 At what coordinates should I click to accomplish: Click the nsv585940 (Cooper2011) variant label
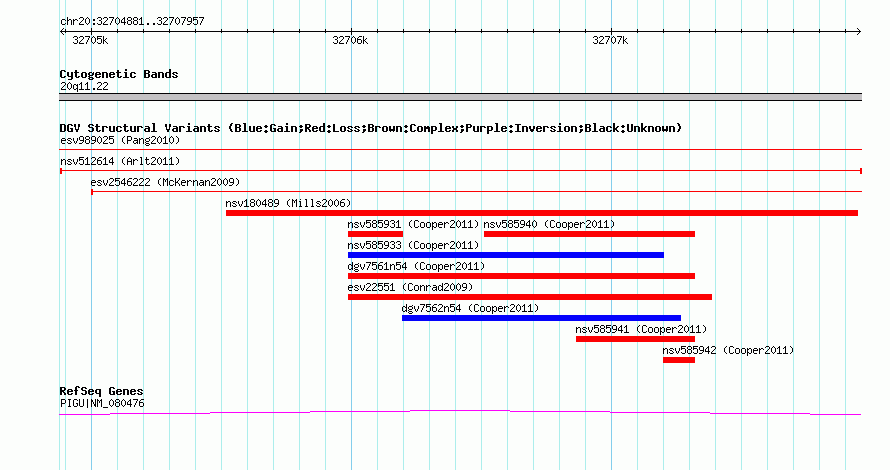pyautogui.click(x=549, y=224)
